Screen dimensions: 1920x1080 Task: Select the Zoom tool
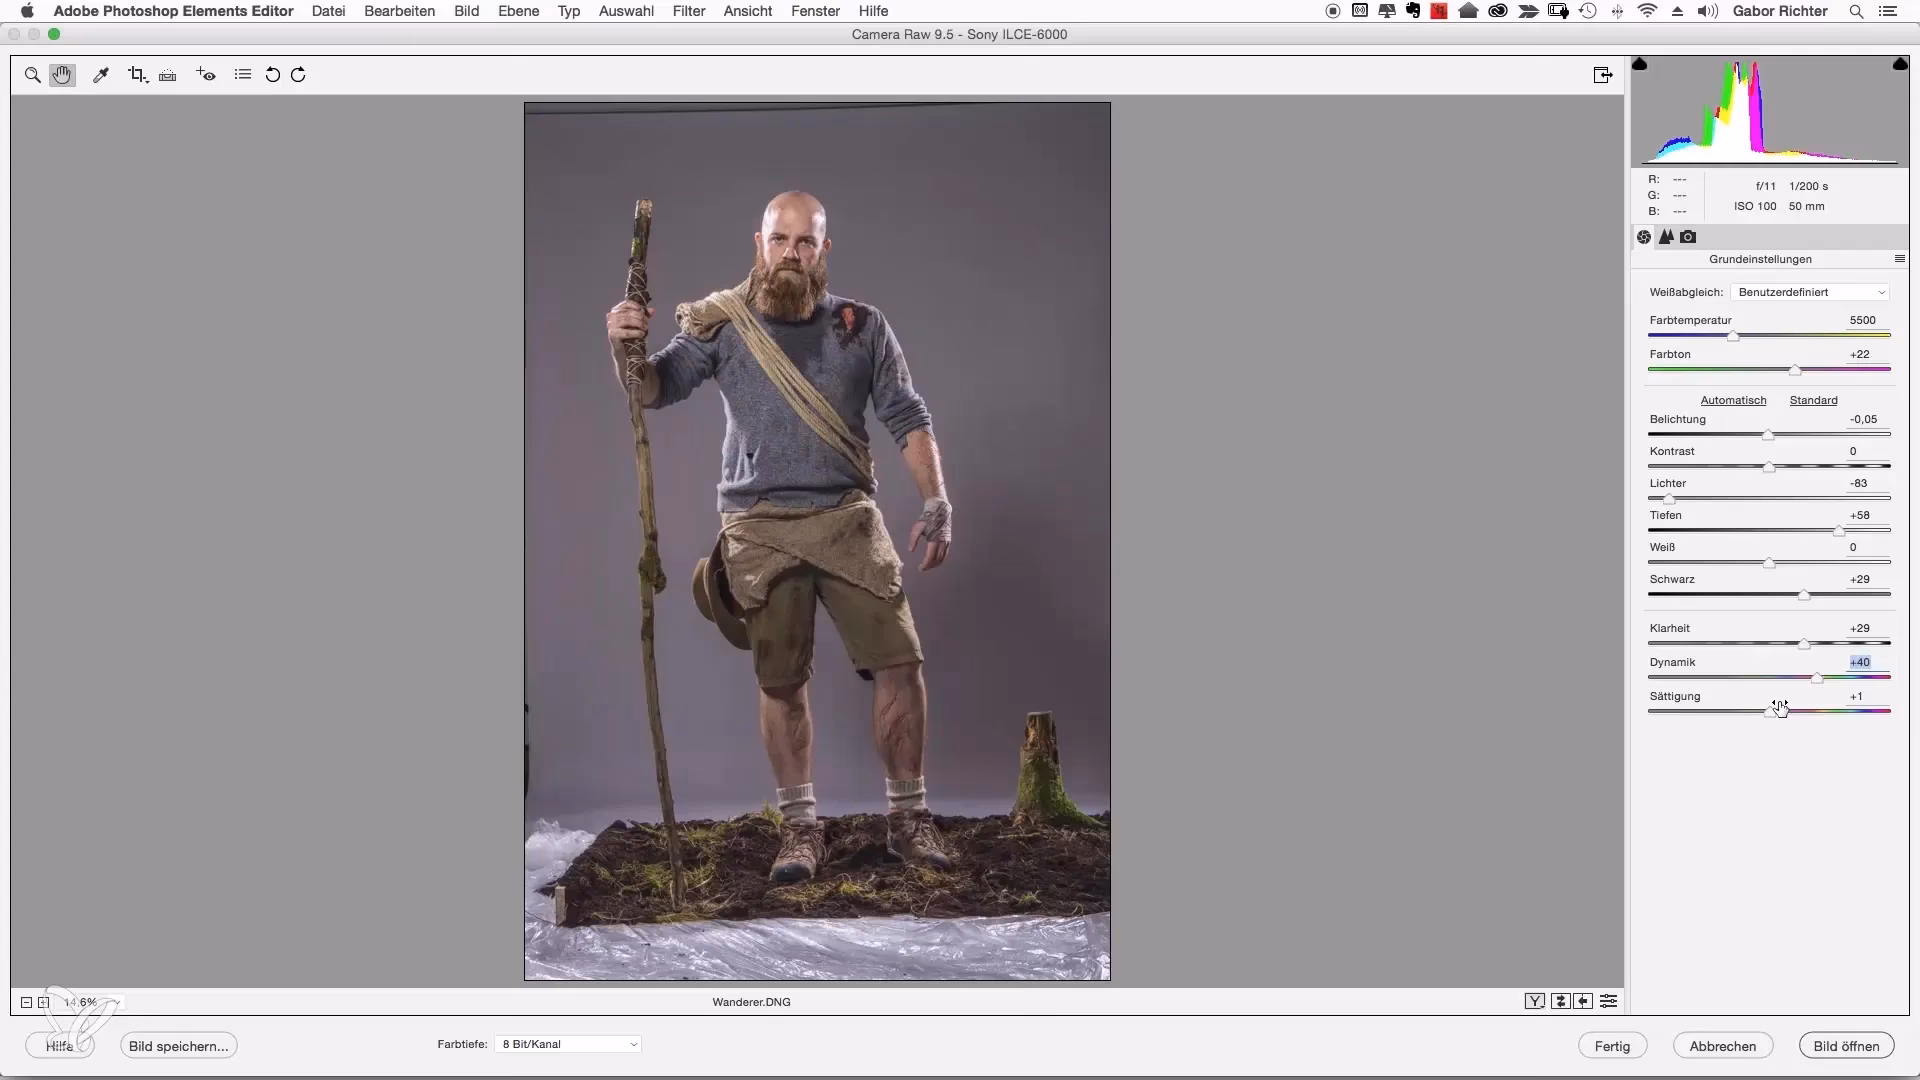(x=32, y=75)
